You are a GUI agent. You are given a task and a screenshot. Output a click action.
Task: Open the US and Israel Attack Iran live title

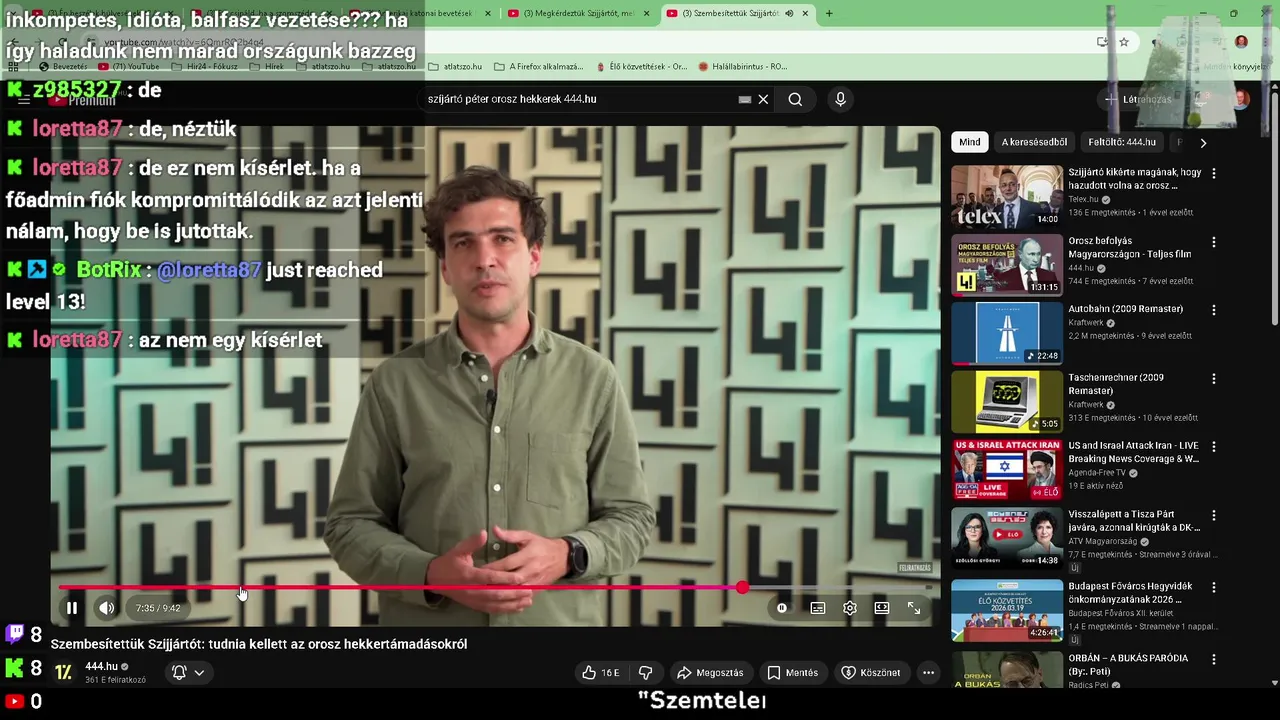[1133, 452]
